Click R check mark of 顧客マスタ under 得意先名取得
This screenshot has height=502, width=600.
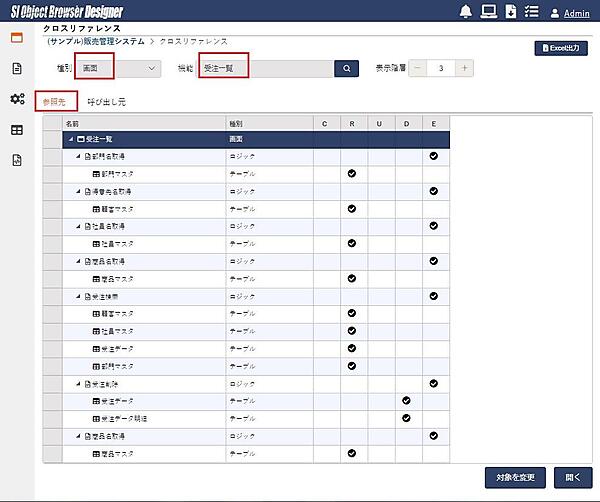click(352, 209)
